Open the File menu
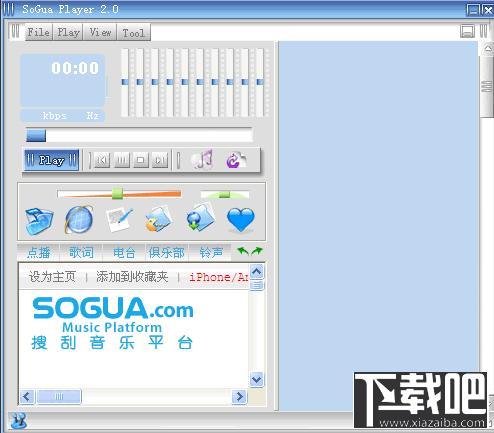The width and height of the screenshot is (494, 433). point(39,32)
